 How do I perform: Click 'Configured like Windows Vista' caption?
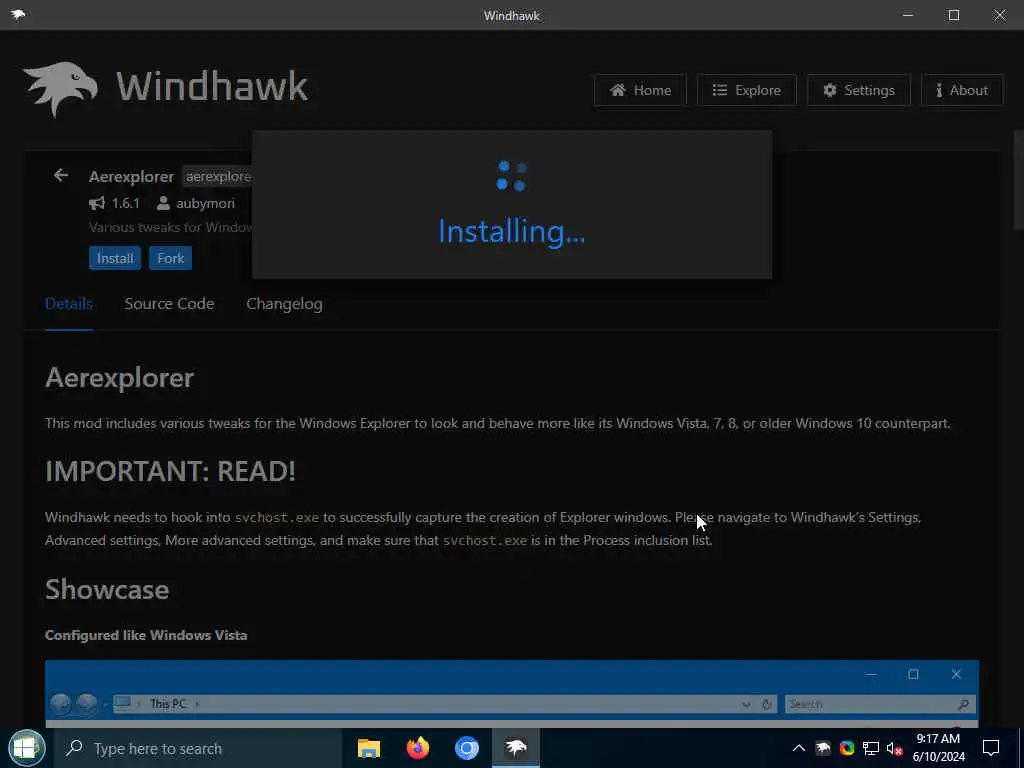(x=146, y=635)
